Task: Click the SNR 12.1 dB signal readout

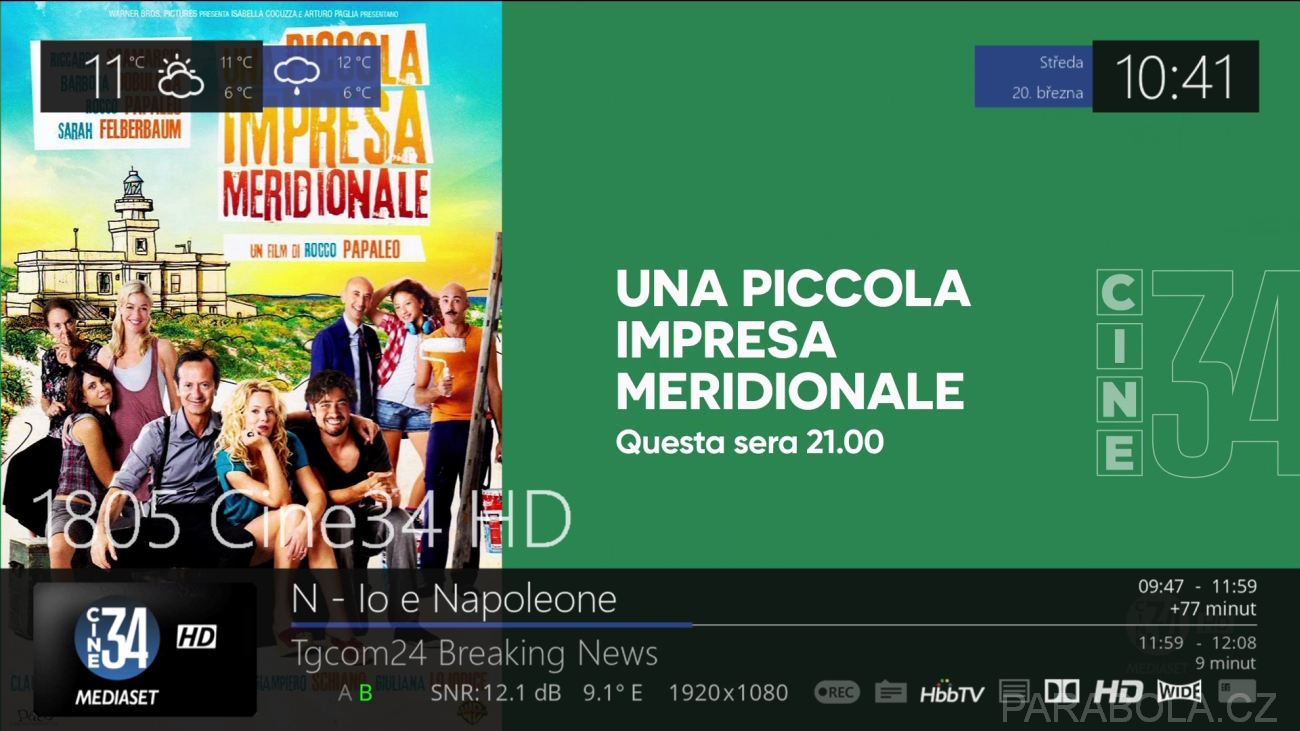Action: [x=496, y=692]
